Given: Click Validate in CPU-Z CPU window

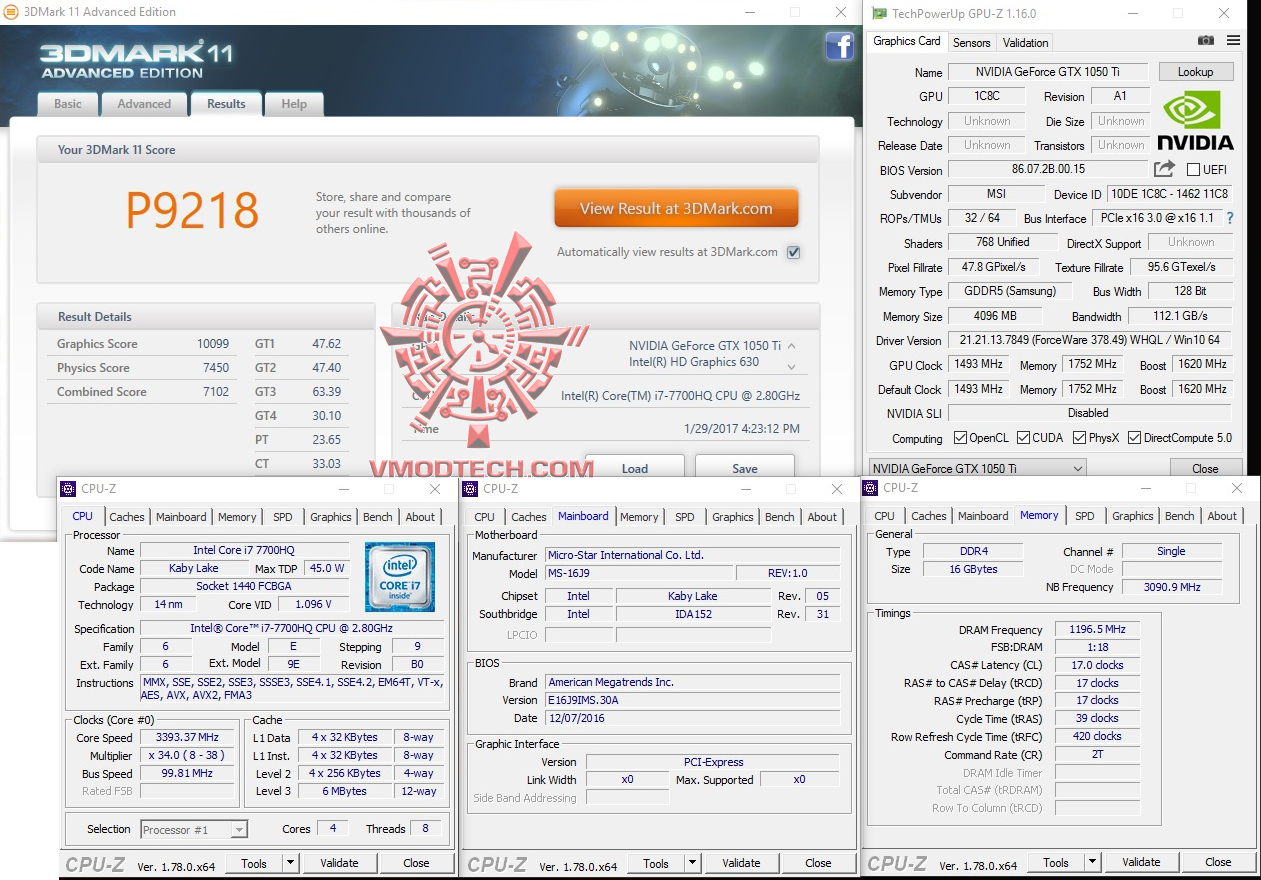Looking at the screenshot, I should tap(339, 863).
